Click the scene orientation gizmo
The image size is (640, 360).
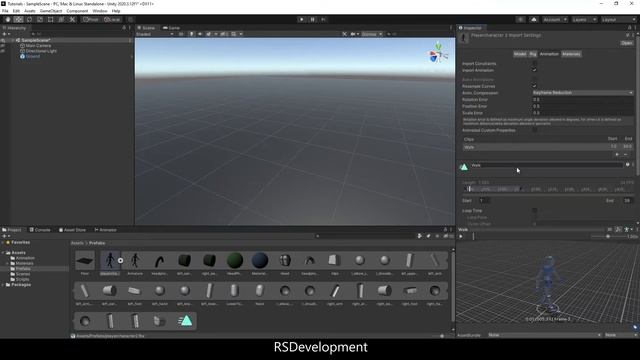438,53
